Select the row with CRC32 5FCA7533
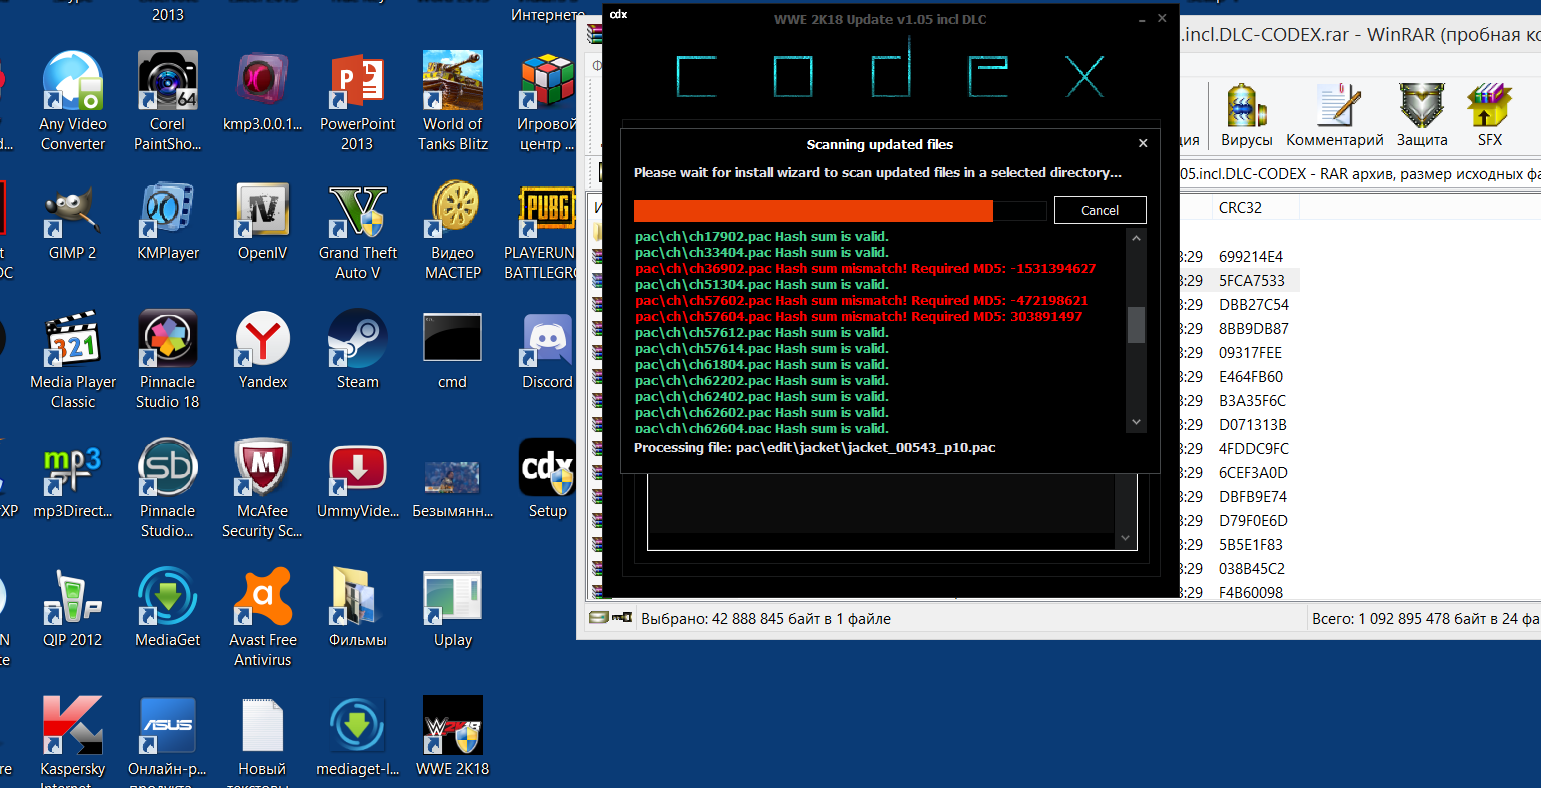This screenshot has height=788, width=1541. tap(1251, 281)
